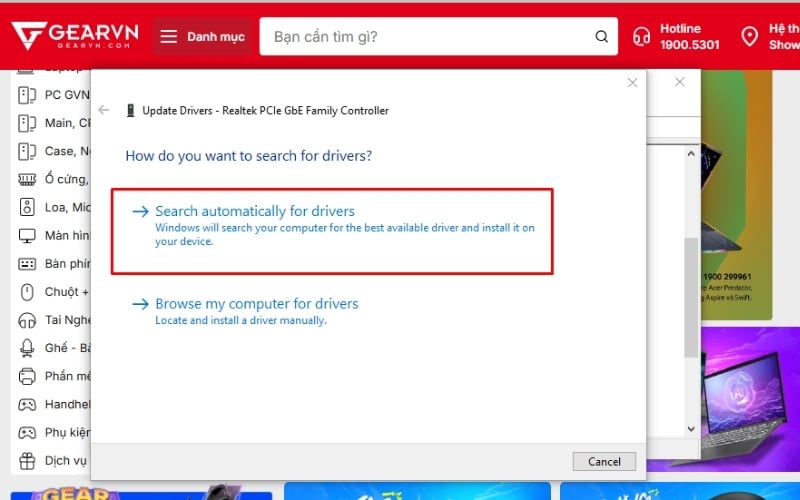Screen dimensions: 800x500
Task: Click the Hotline headset icon
Action: [641, 37]
